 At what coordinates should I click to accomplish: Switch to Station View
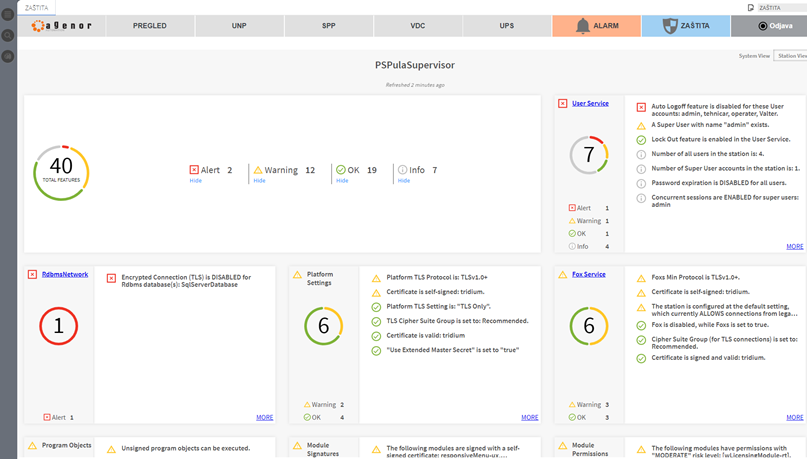tap(791, 56)
